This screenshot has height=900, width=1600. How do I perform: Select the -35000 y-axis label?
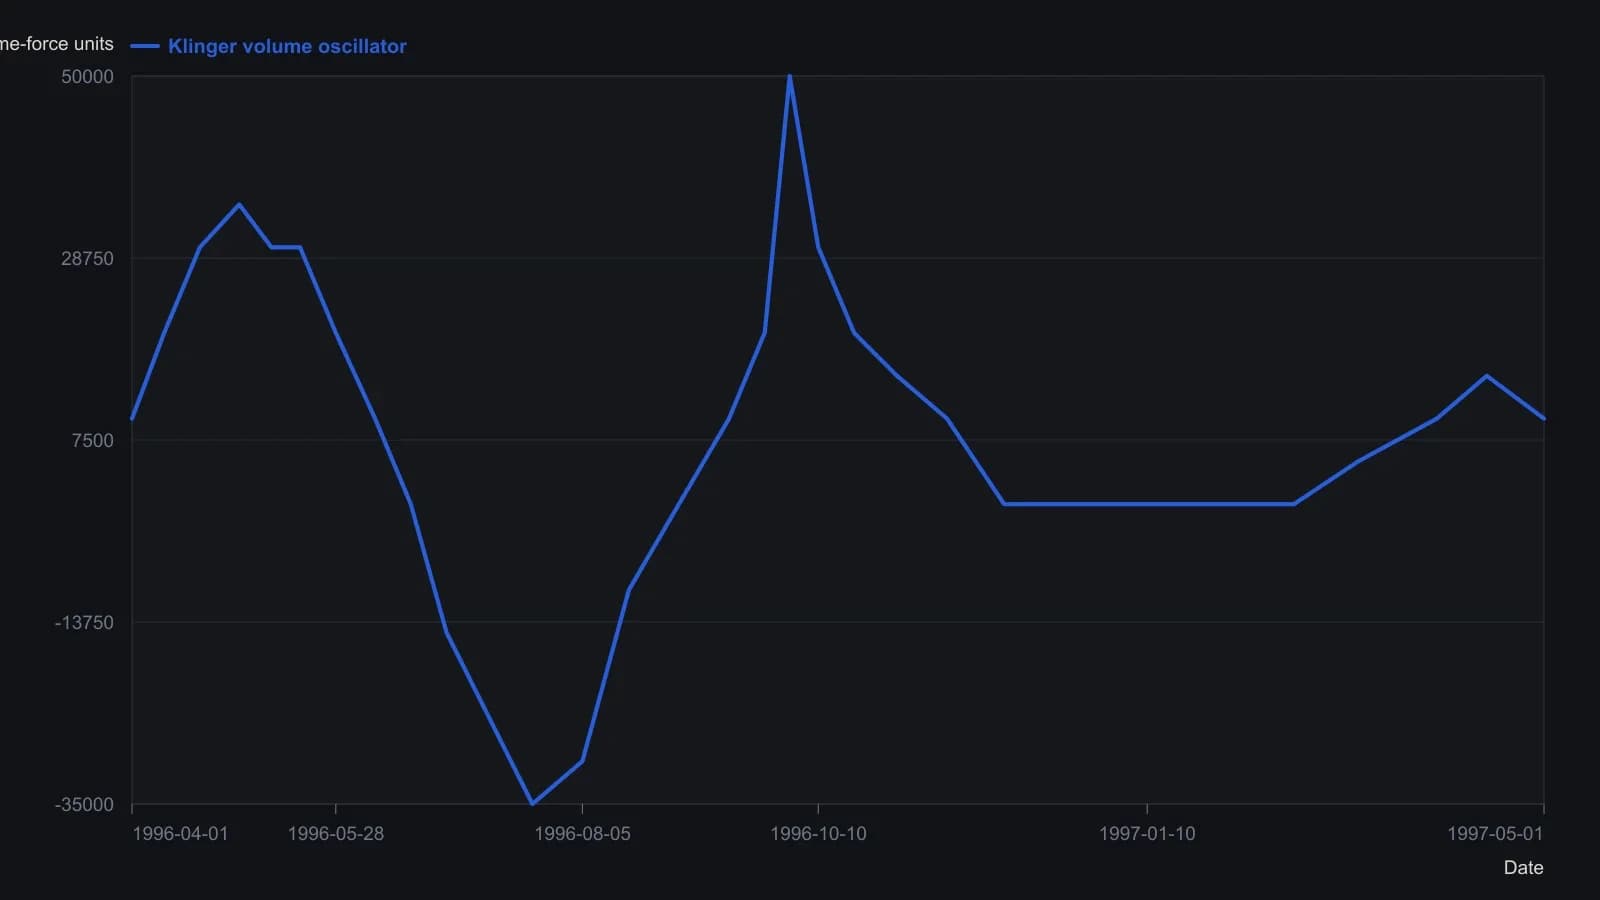(x=84, y=805)
